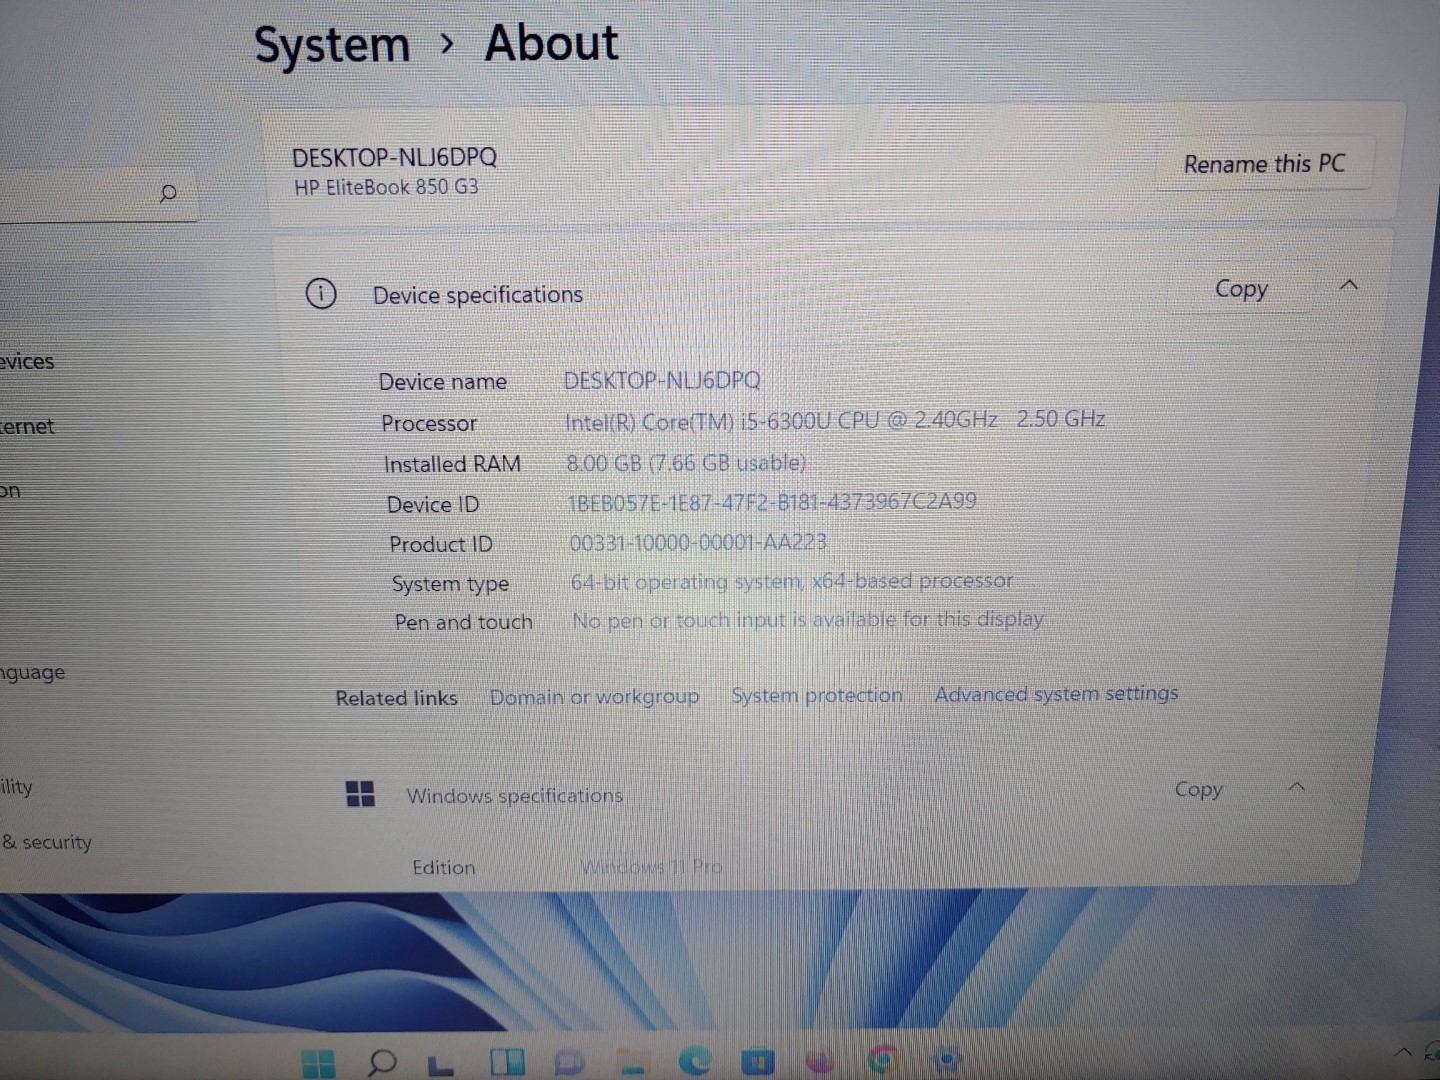Open the Widgets panel icon
The height and width of the screenshot is (1080, 1440).
[507, 1062]
